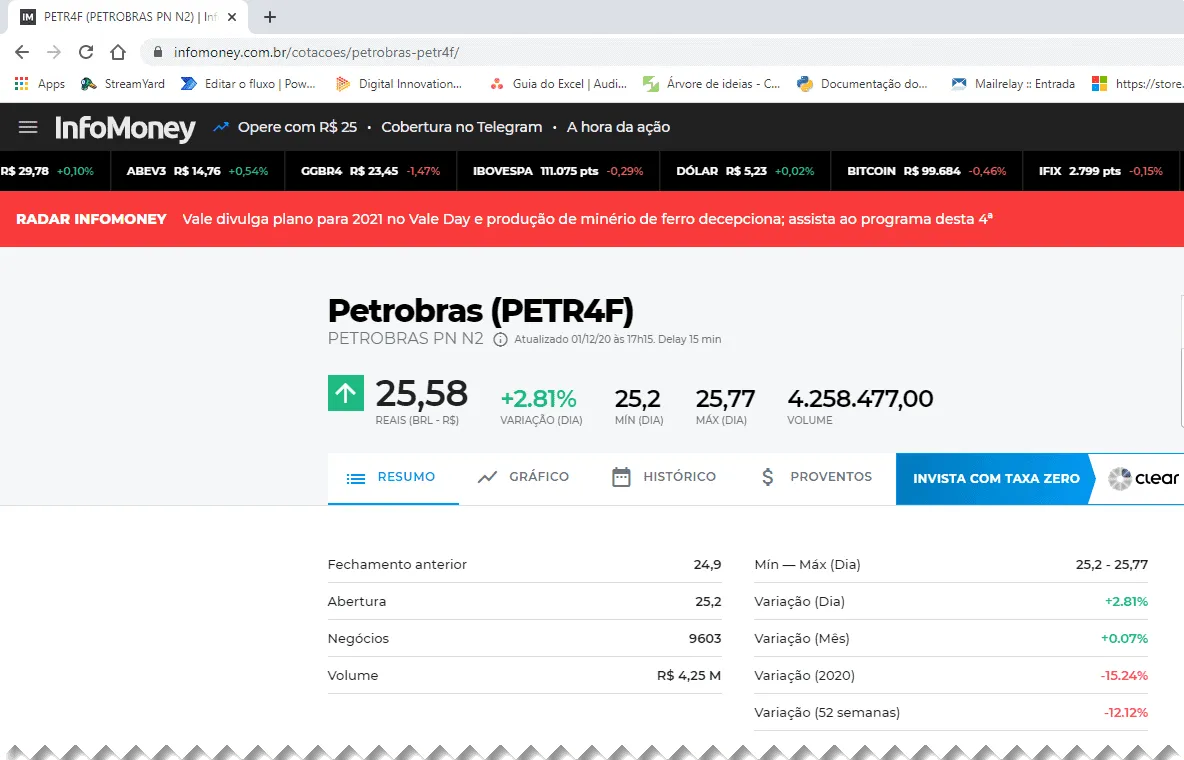
Task: Go to browser home via house icon
Action: click(118, 52)
